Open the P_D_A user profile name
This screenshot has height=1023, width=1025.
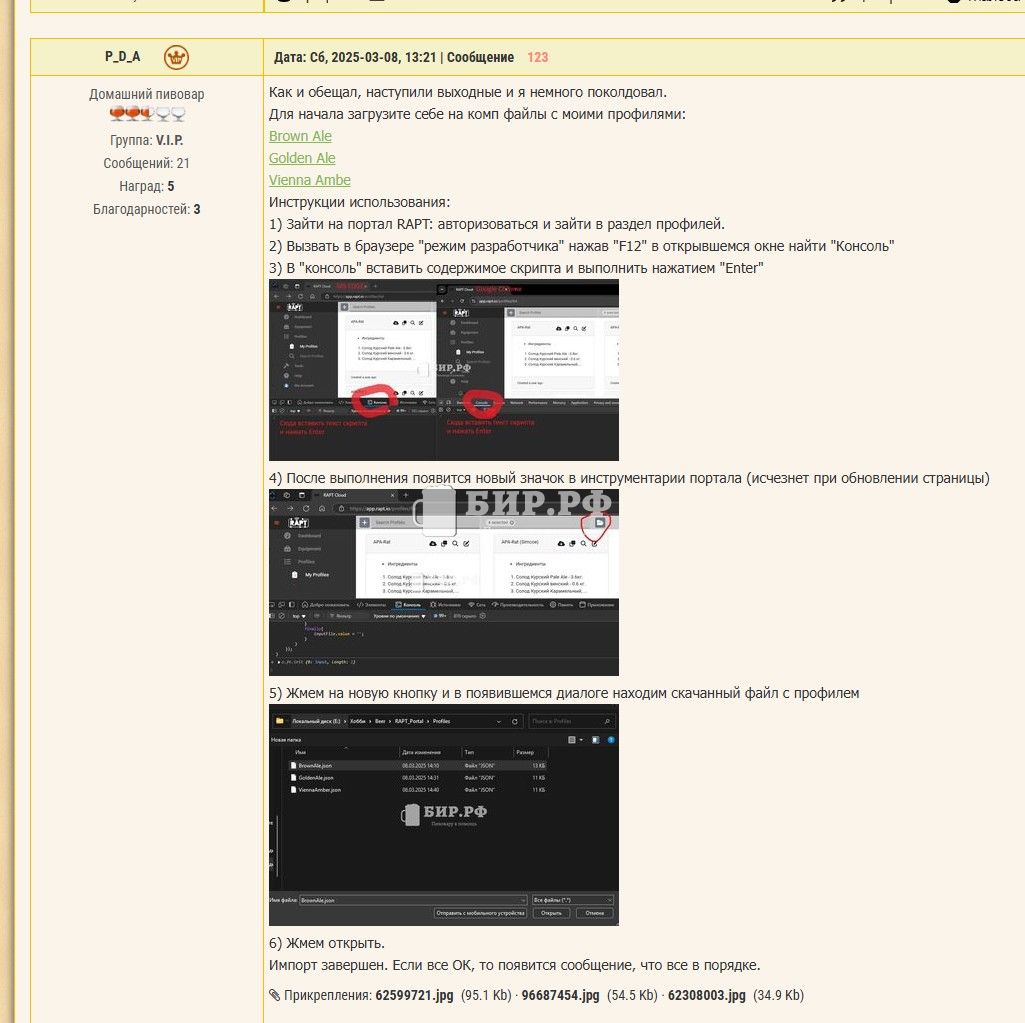point(122,57)
